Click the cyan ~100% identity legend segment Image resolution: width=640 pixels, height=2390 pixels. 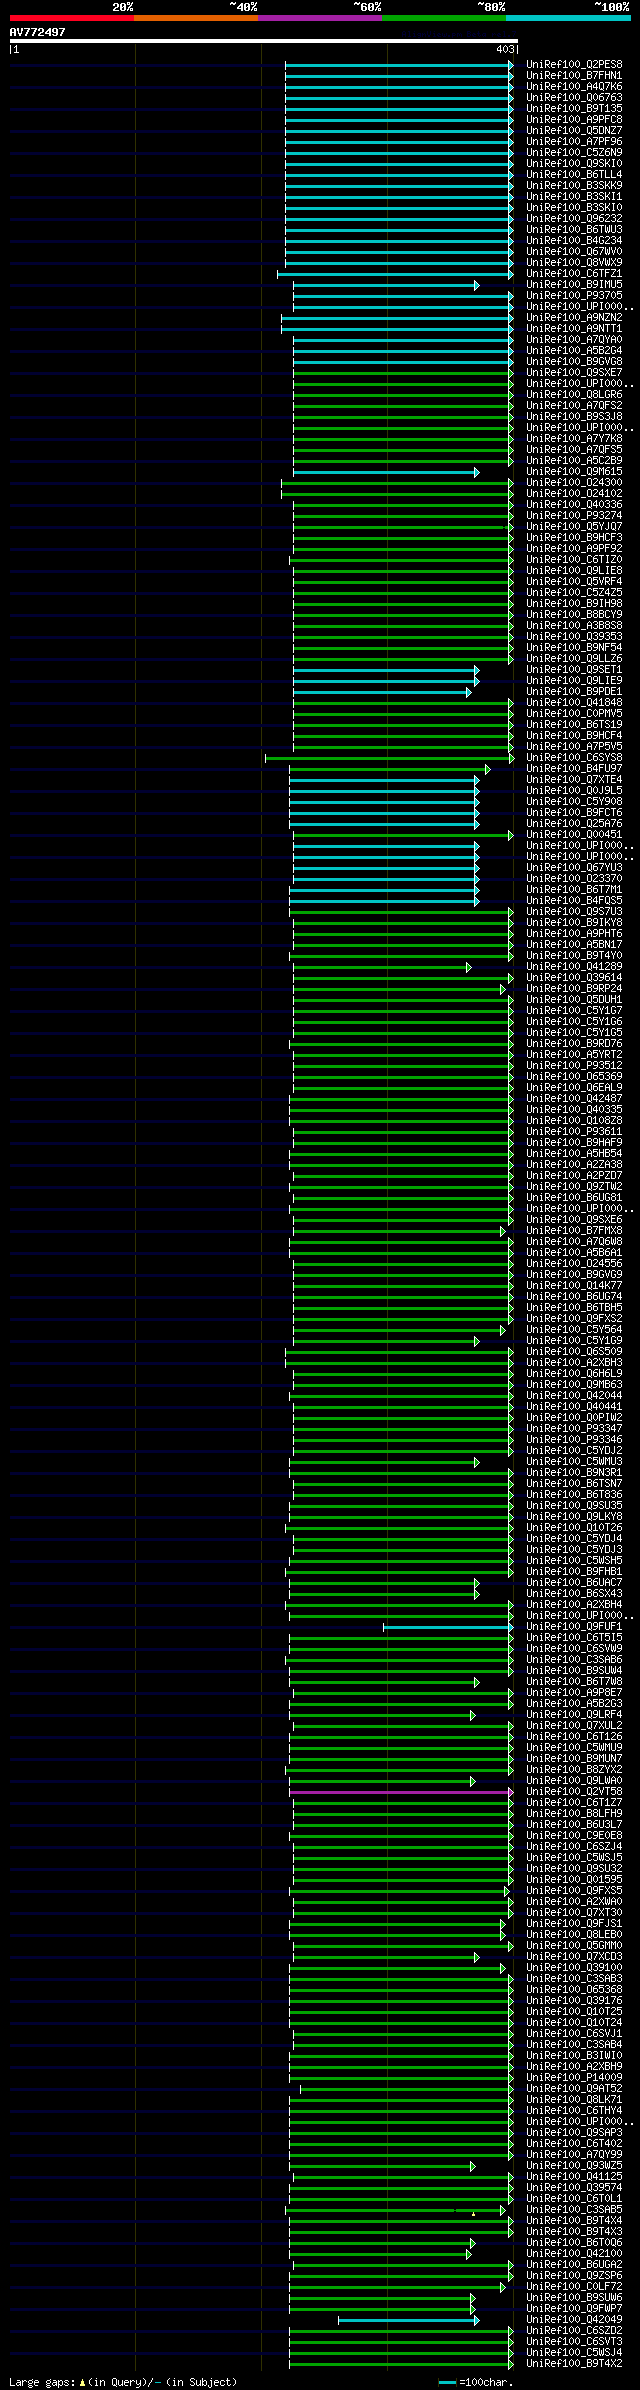[x=568, y=17]
